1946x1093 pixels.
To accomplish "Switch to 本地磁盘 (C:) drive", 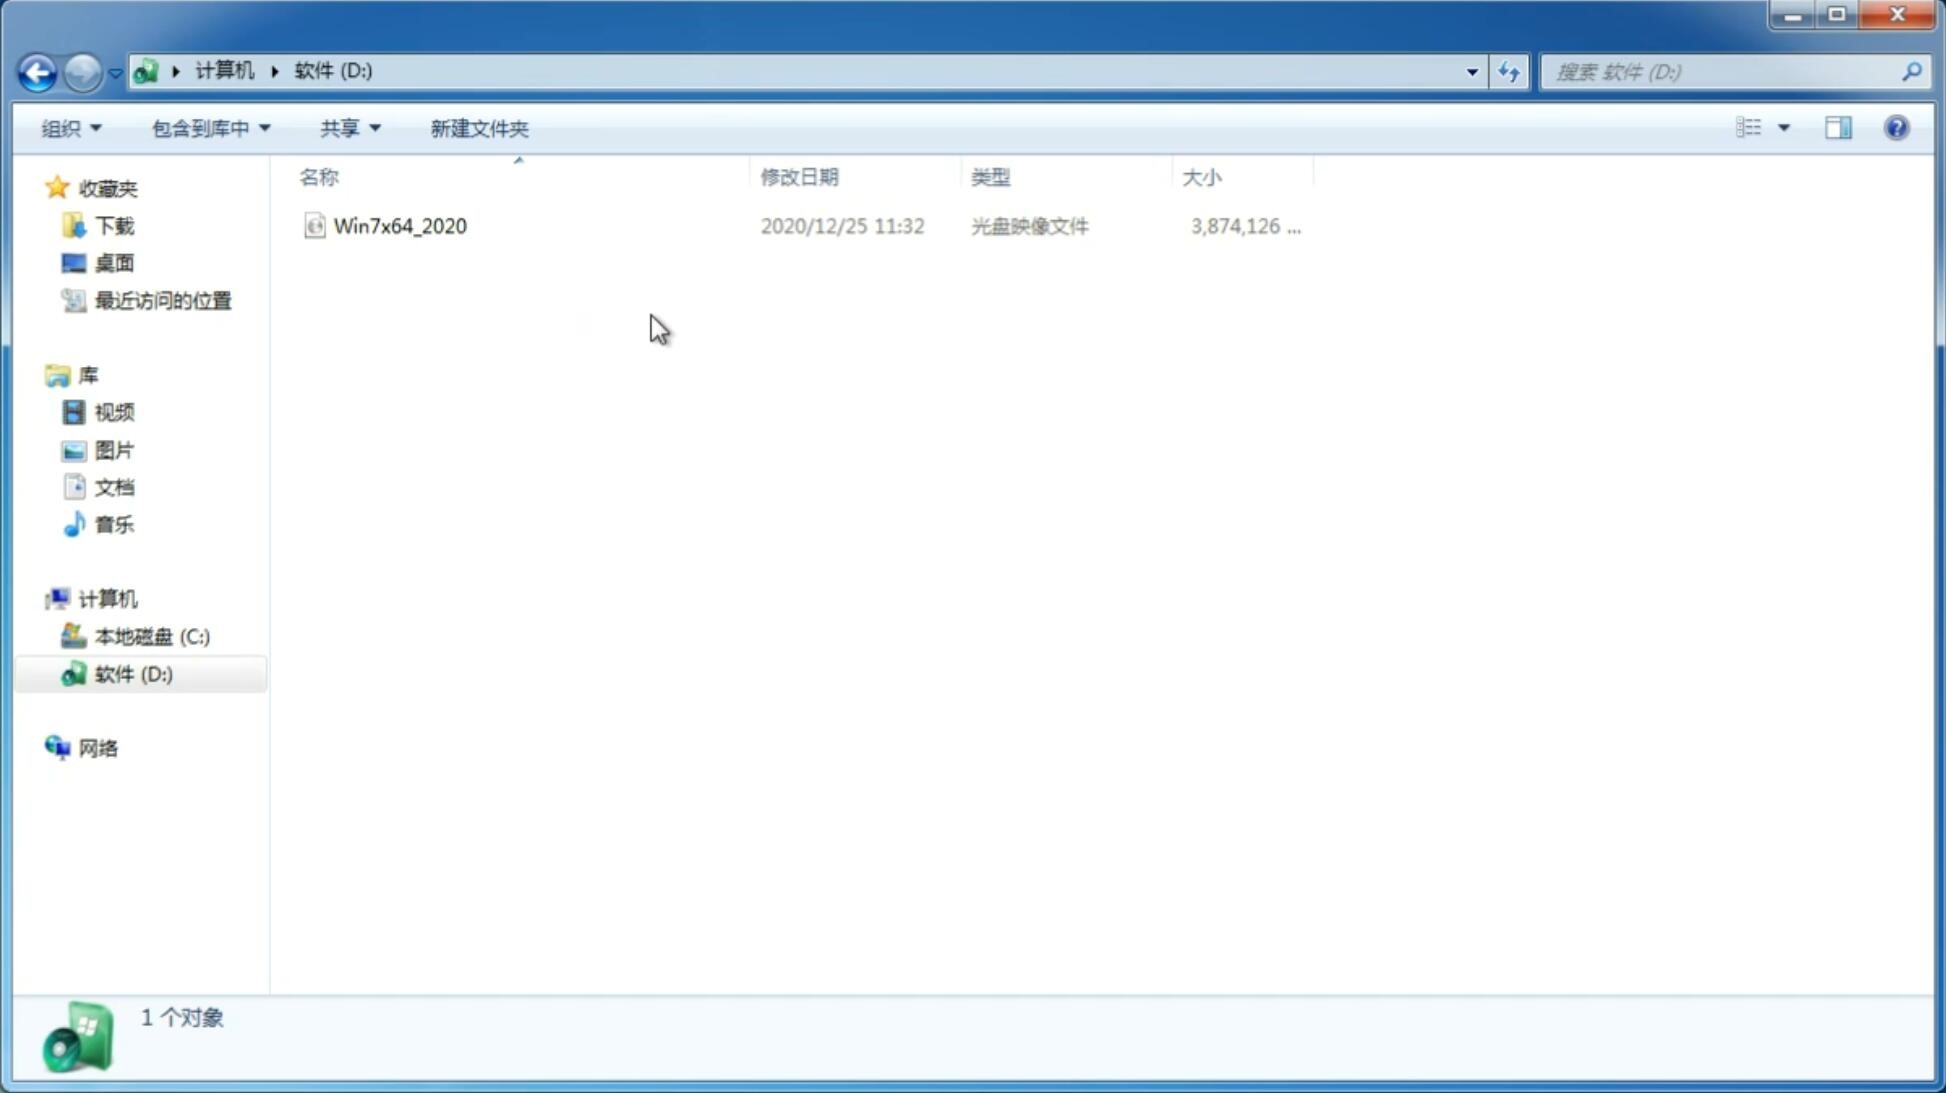I will (151, 636).
